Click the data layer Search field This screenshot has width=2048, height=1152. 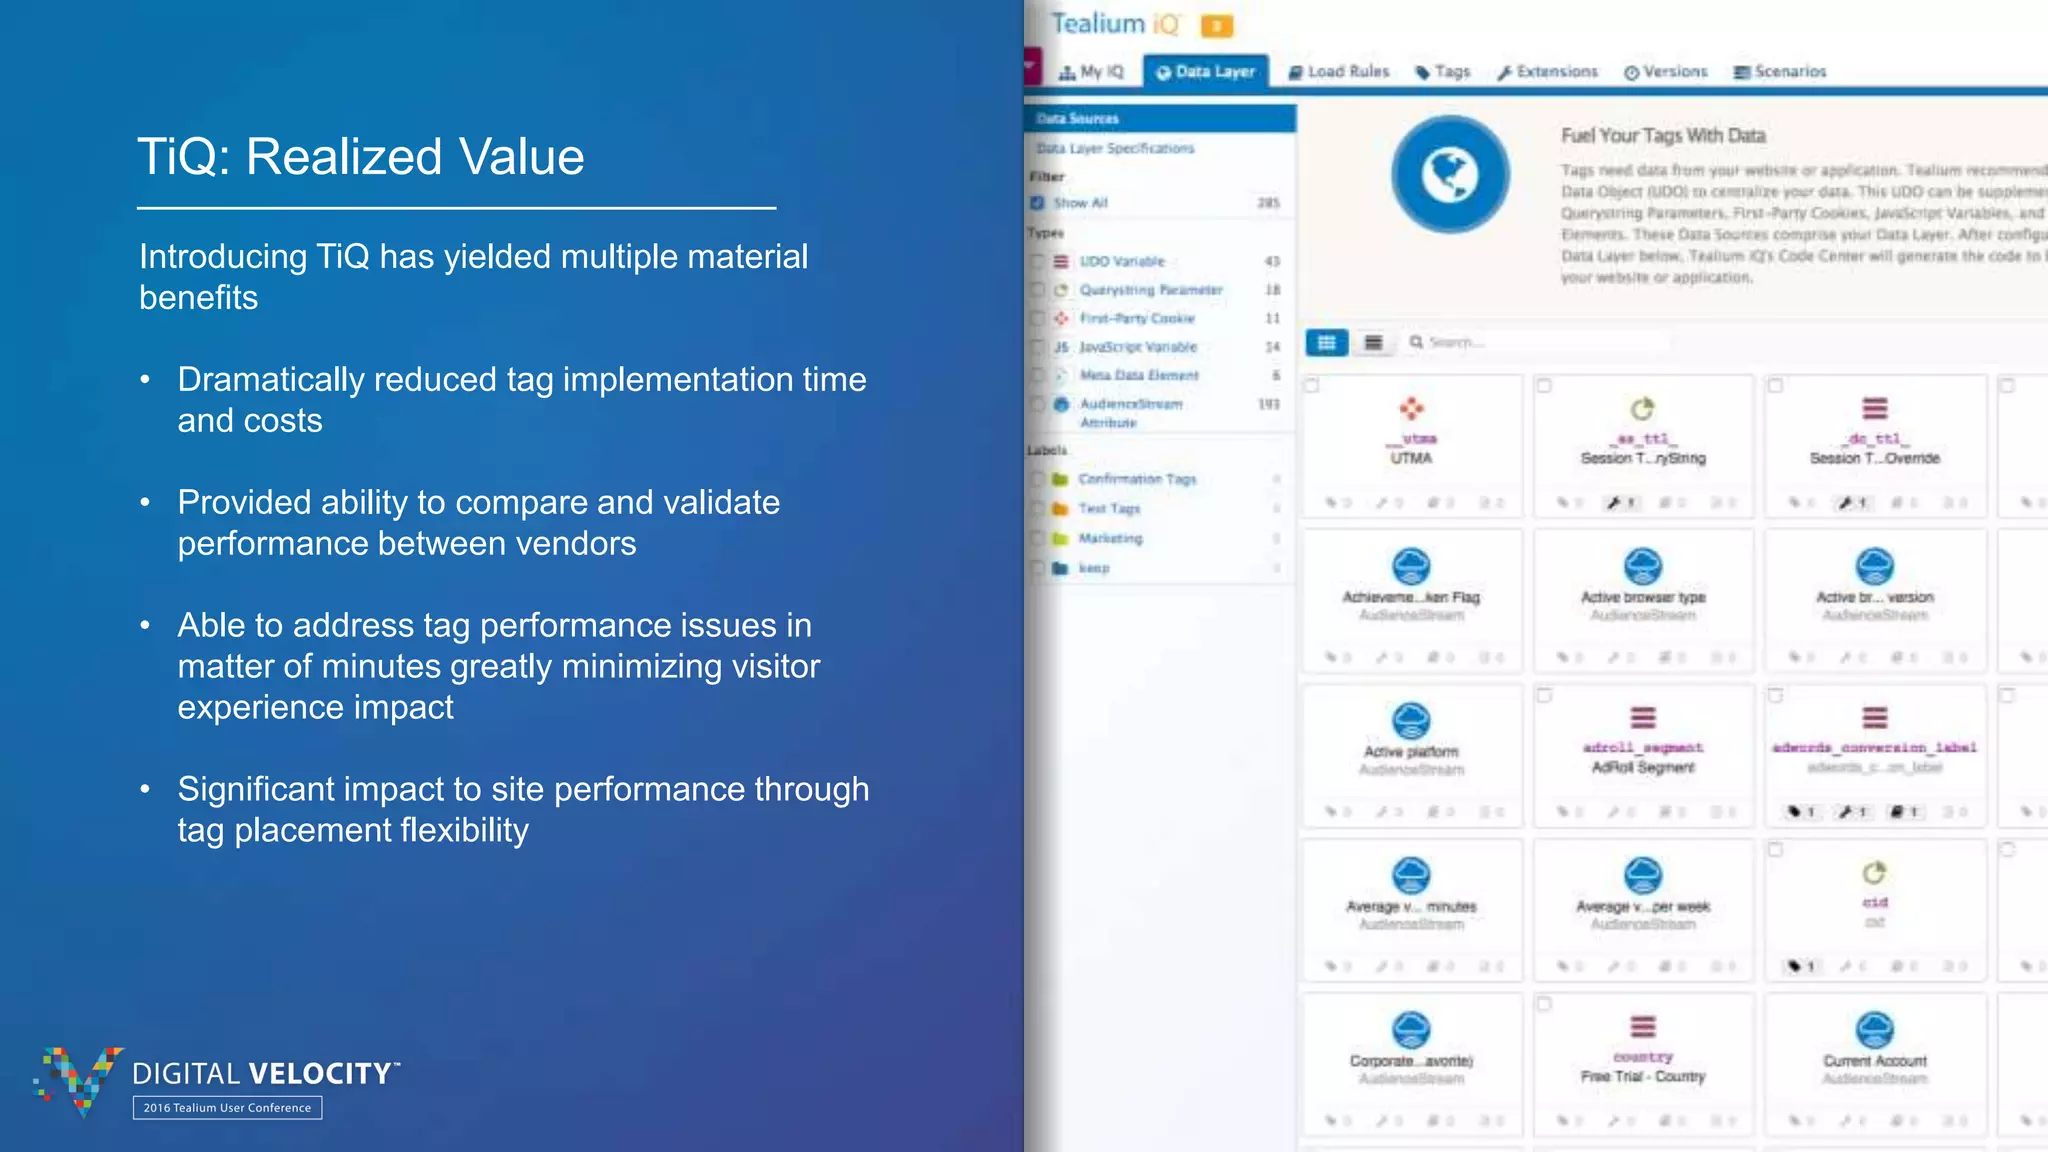(1540, 343)
